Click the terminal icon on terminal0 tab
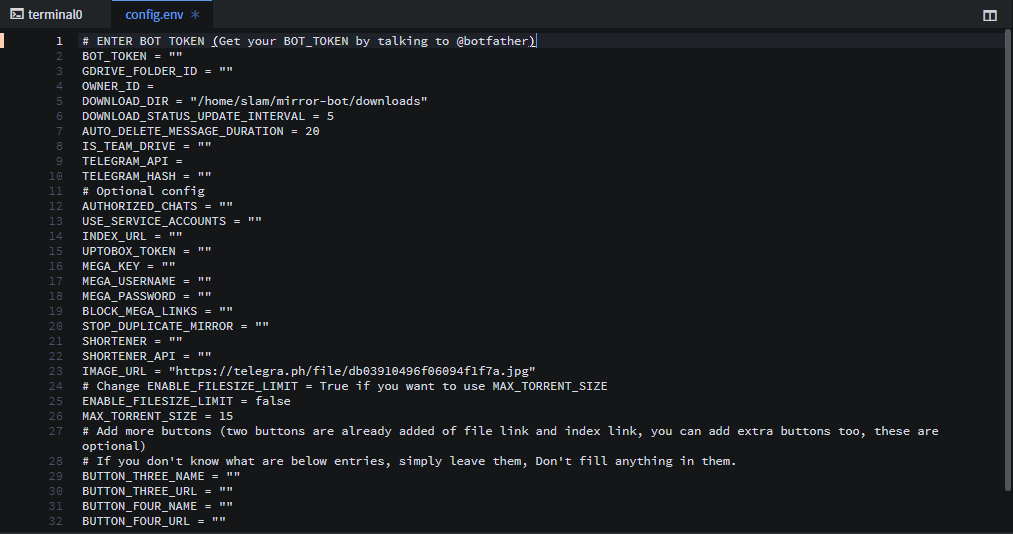The height and width of the screenshot is (534, 1013). pyautogui.click(x=17, y=15)
